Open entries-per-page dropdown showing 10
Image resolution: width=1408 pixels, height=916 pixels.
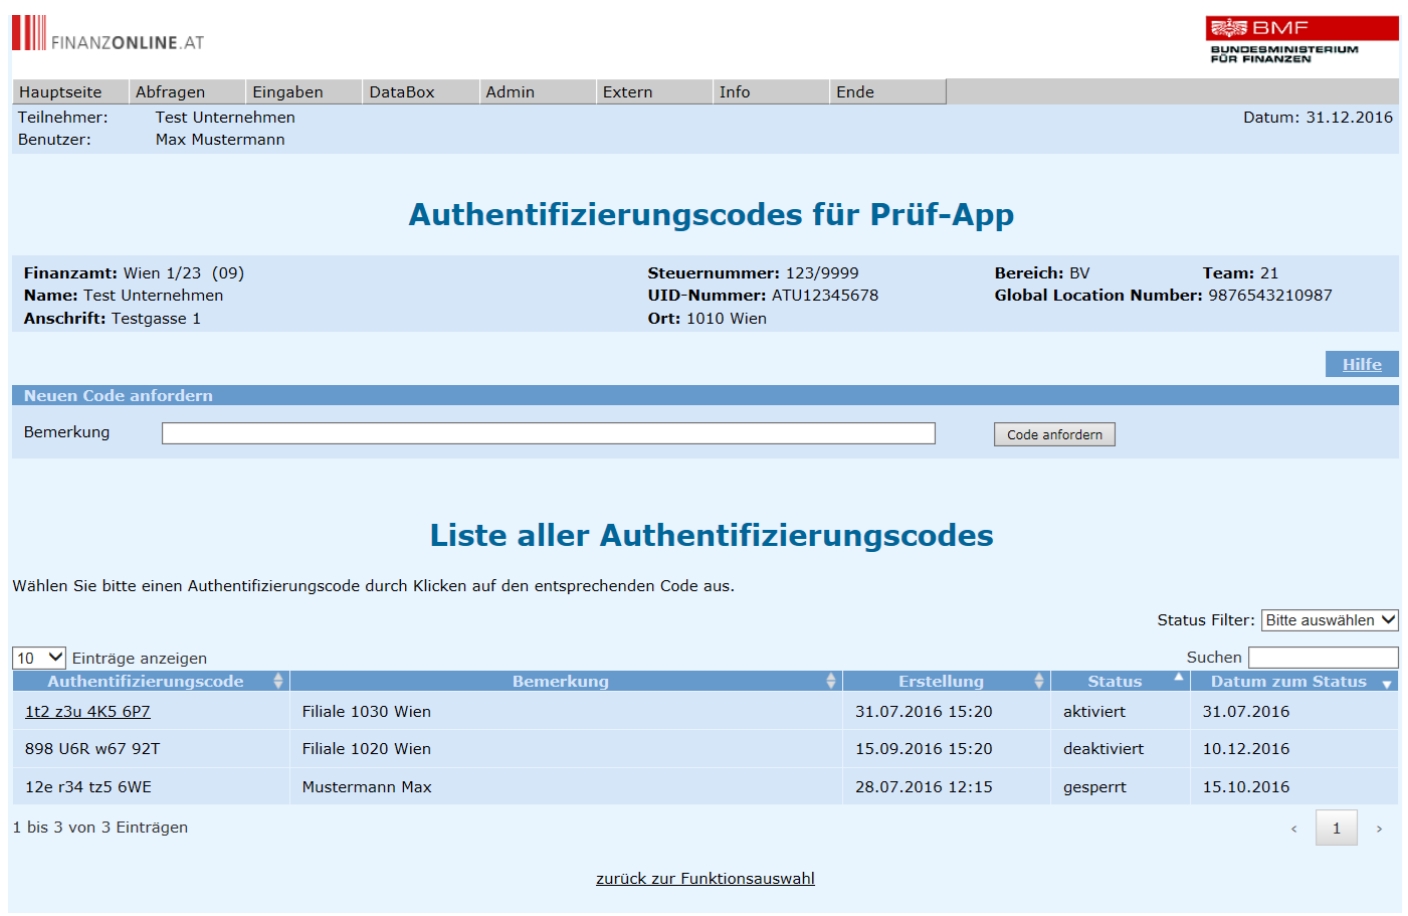39,658
